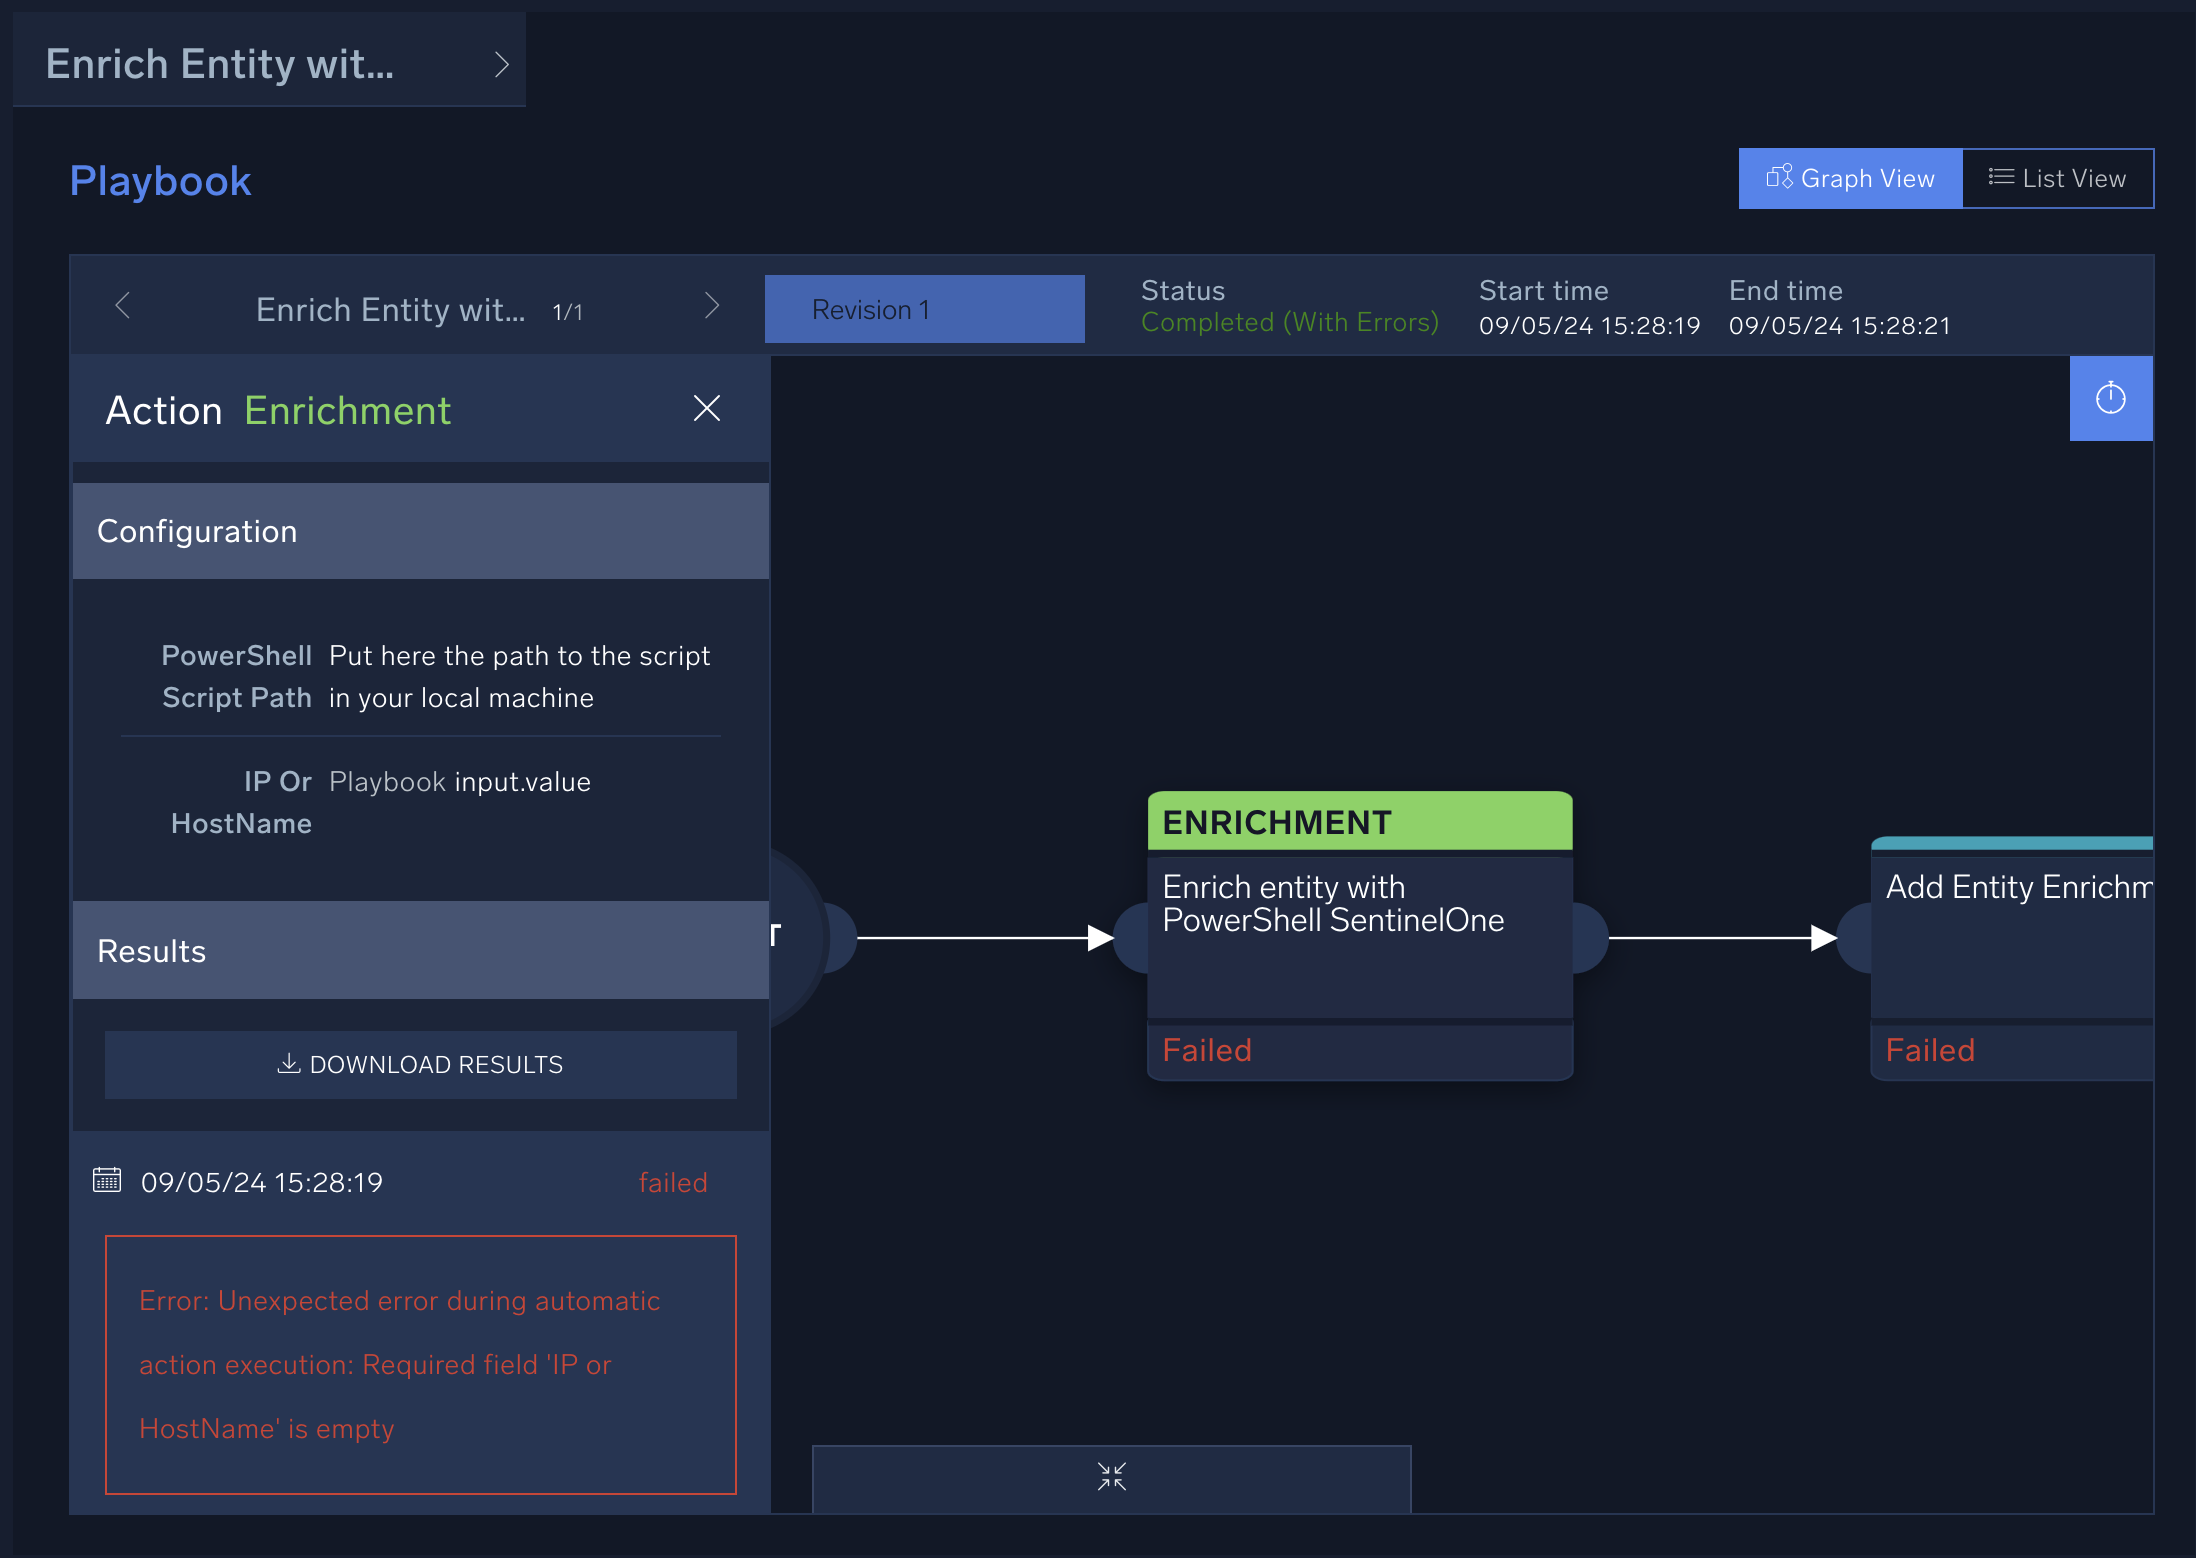2196x1558 pixels.
Task: Click the download arrow icon inside Download Results
Action: pos(289,1064)
